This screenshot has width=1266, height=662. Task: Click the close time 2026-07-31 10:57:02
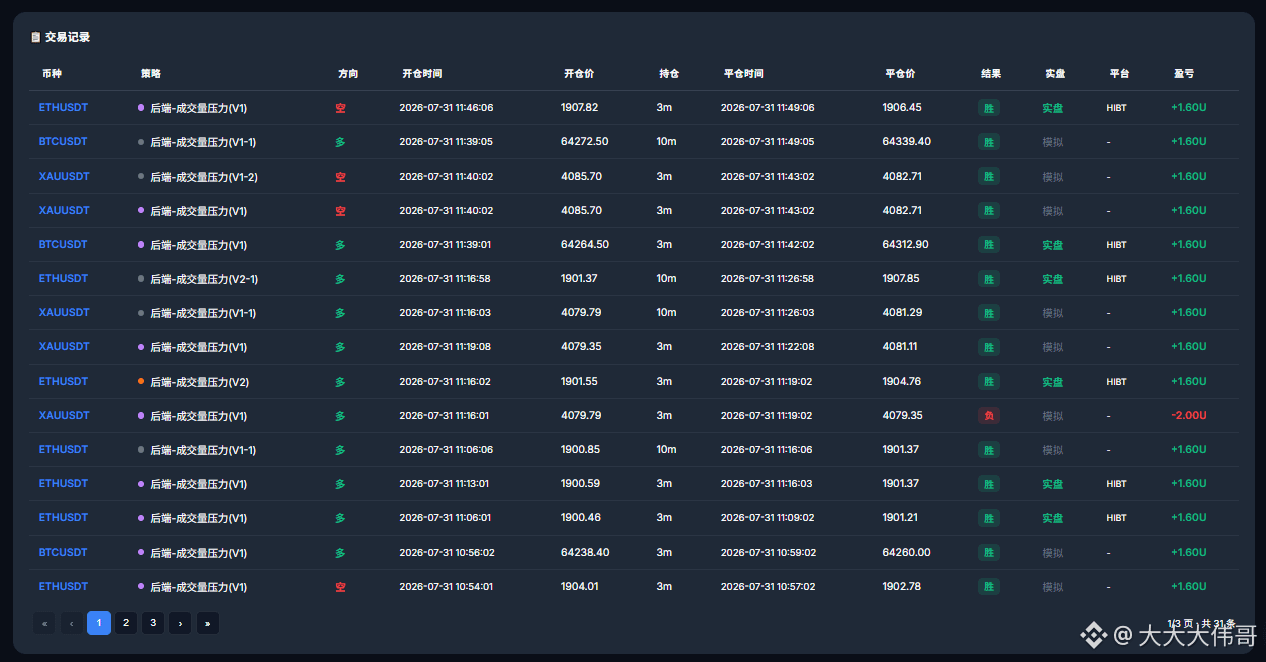tap(768, 587)
